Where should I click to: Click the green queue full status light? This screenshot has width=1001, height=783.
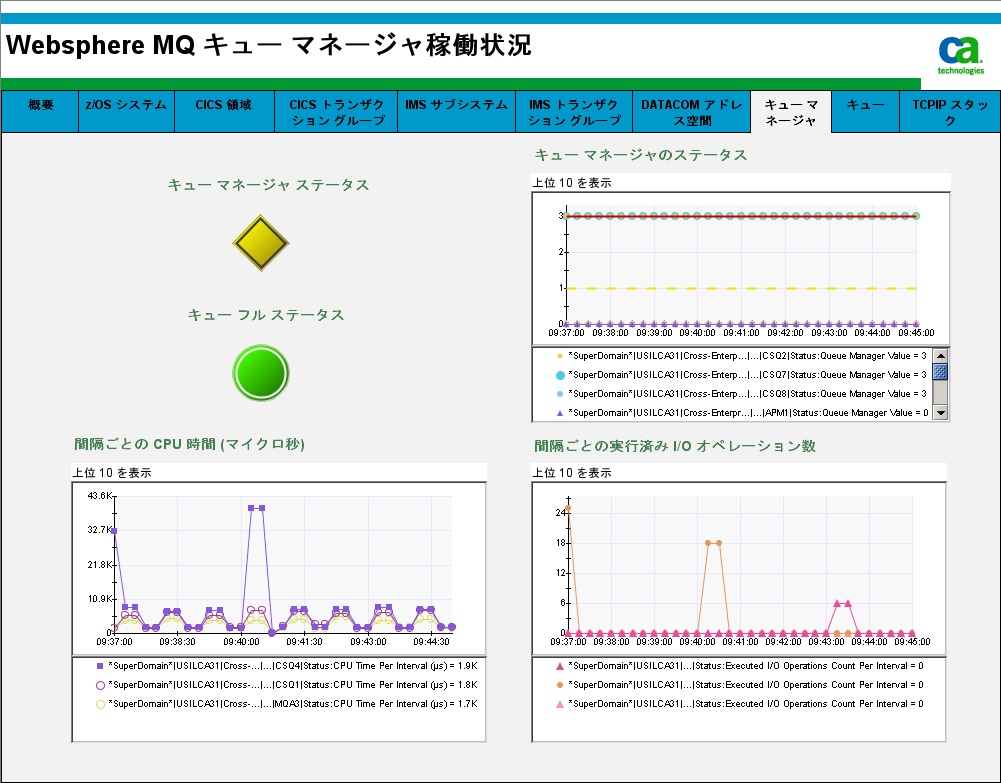click(260, 372)
